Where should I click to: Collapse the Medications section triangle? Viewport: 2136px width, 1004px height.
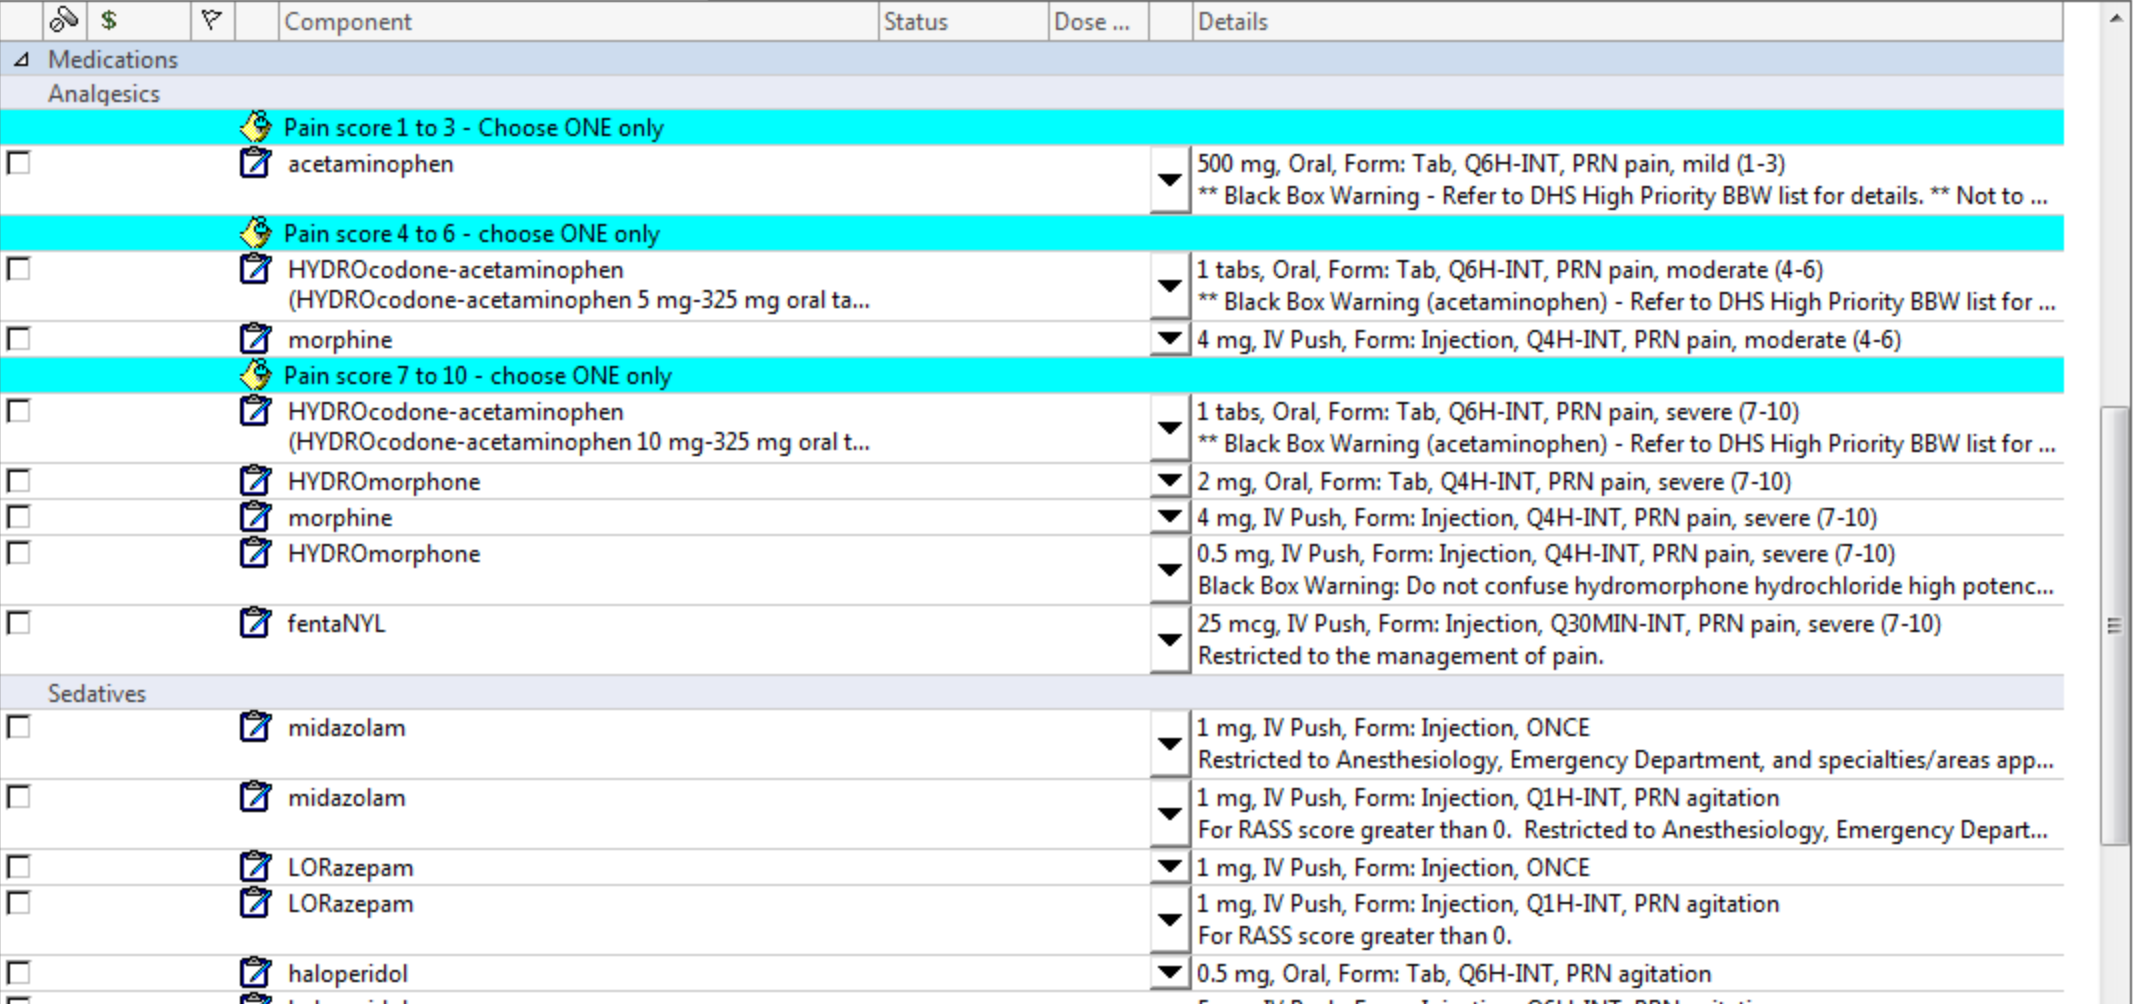[21, 59]
